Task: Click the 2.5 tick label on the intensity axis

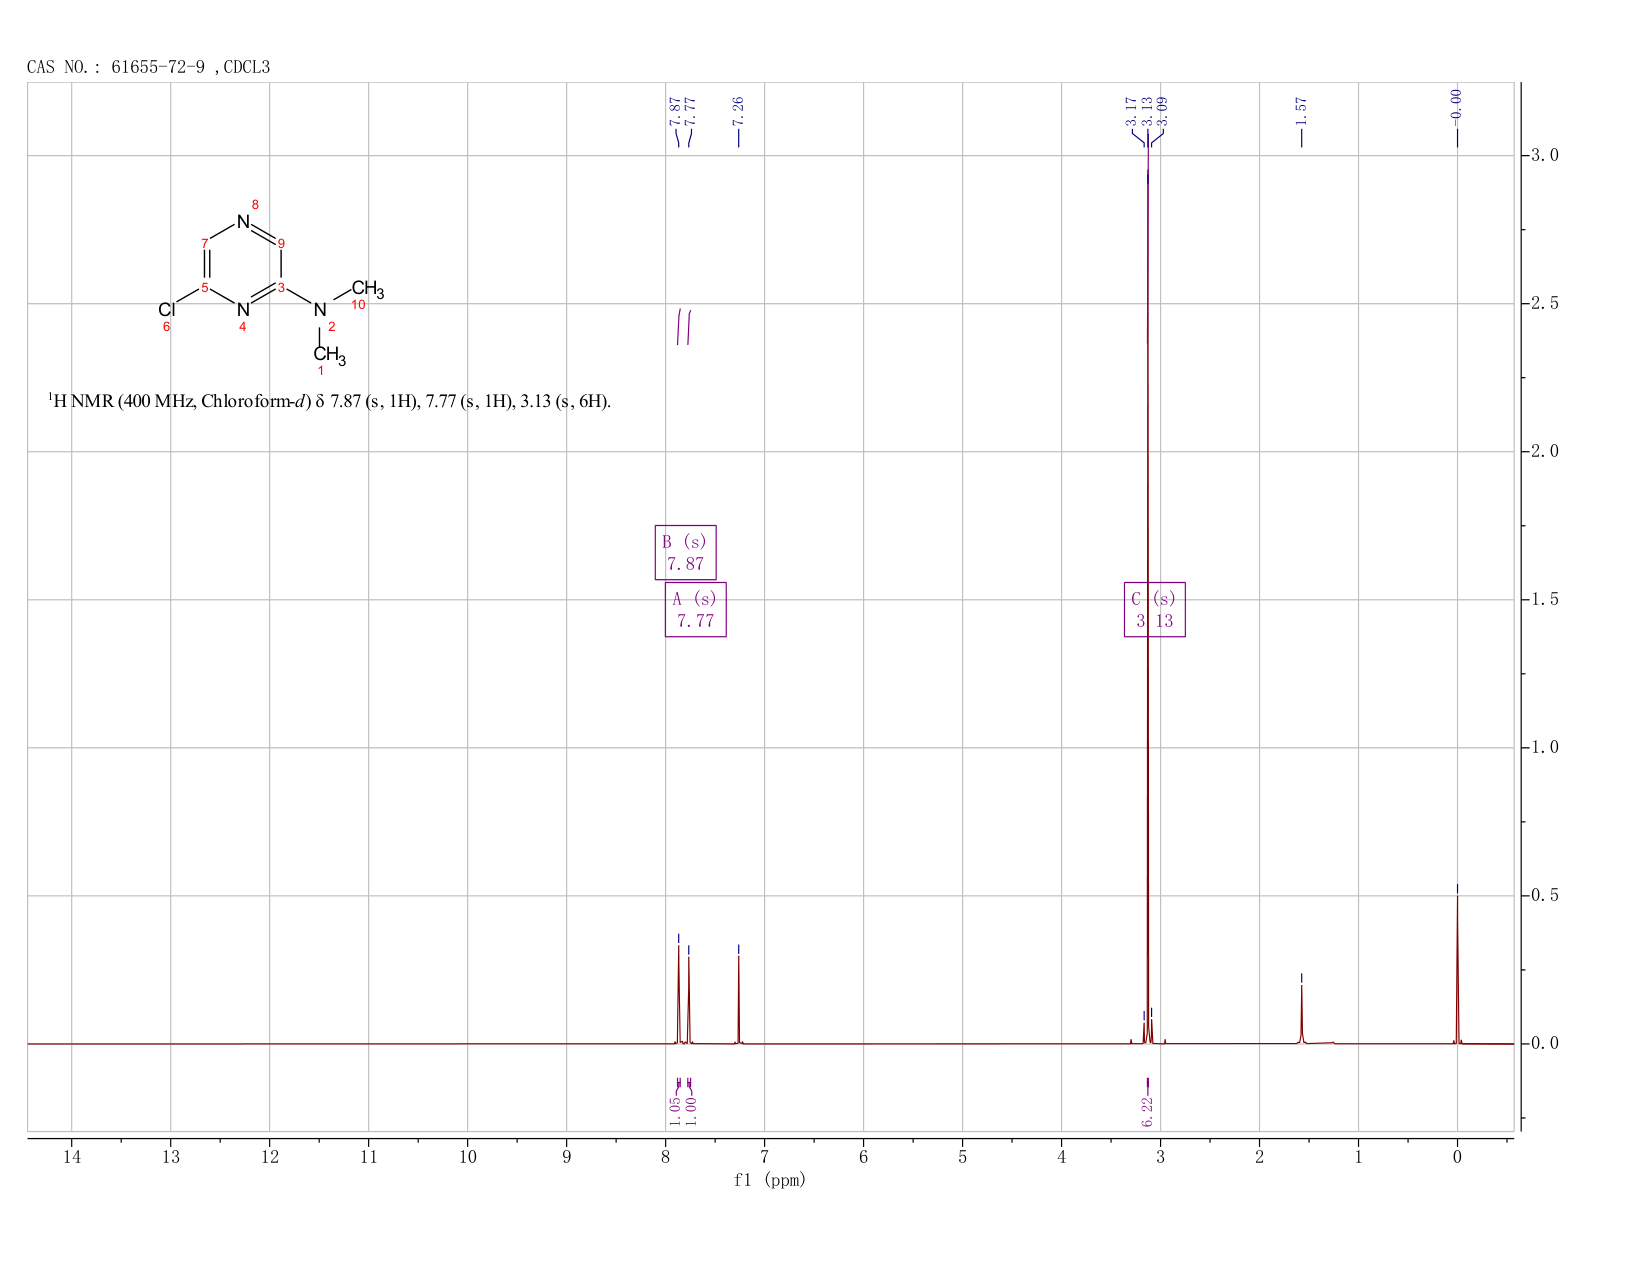Action: click(x=1545, y=303)
